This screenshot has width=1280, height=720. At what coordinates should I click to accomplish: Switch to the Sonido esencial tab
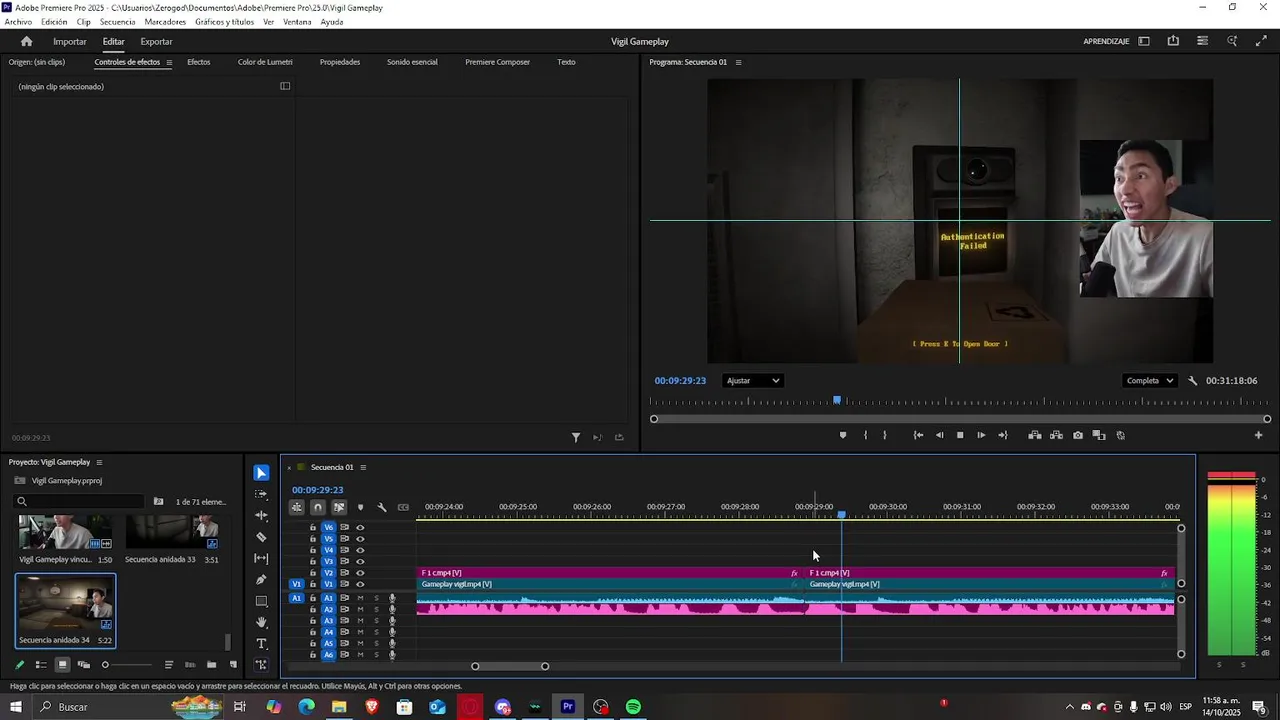click(x=412, y=62)
